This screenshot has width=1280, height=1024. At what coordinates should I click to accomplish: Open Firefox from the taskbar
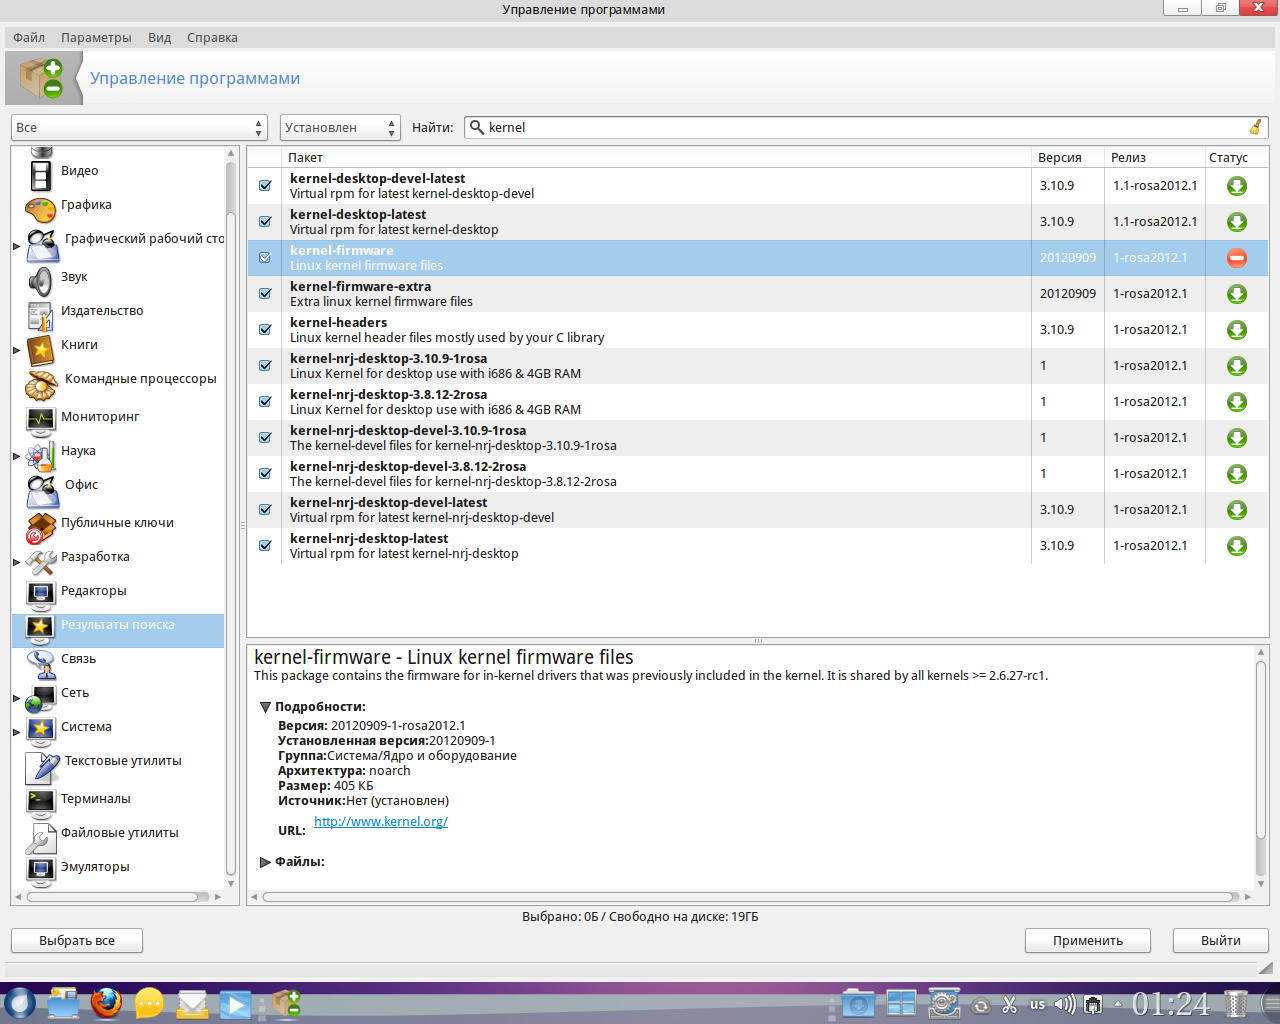[106, 1003]
